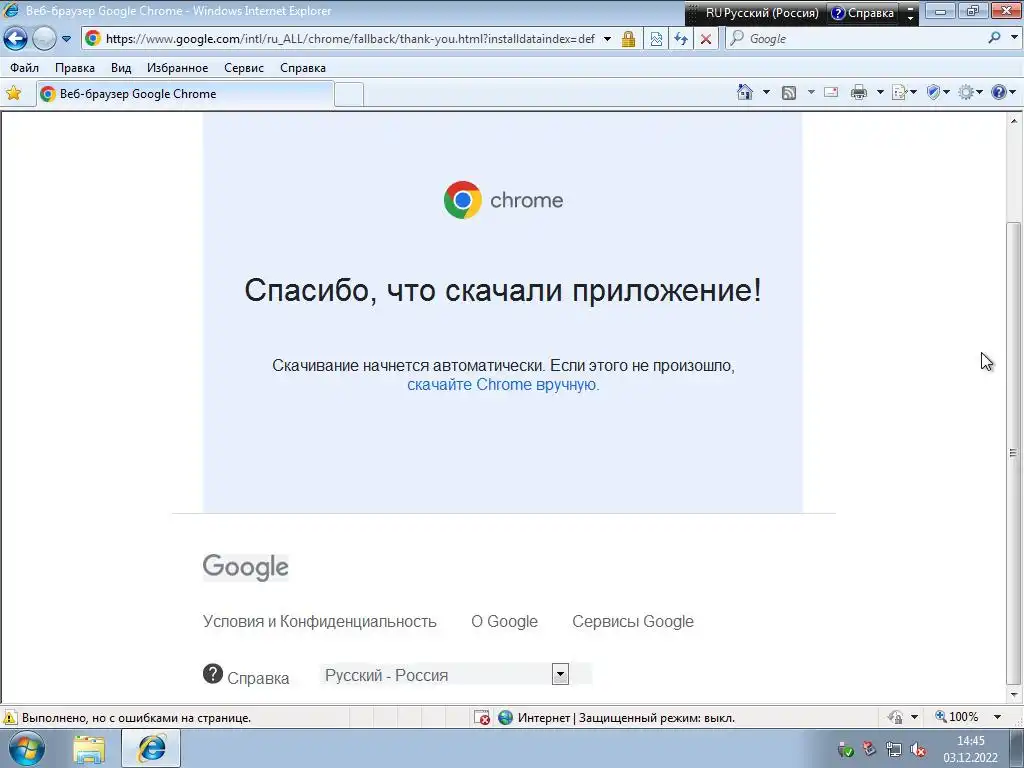The width and height of the screenshot is (1024, 768).
Task: Click the red-flag Action Center tray icon
Action: [869, 749]
